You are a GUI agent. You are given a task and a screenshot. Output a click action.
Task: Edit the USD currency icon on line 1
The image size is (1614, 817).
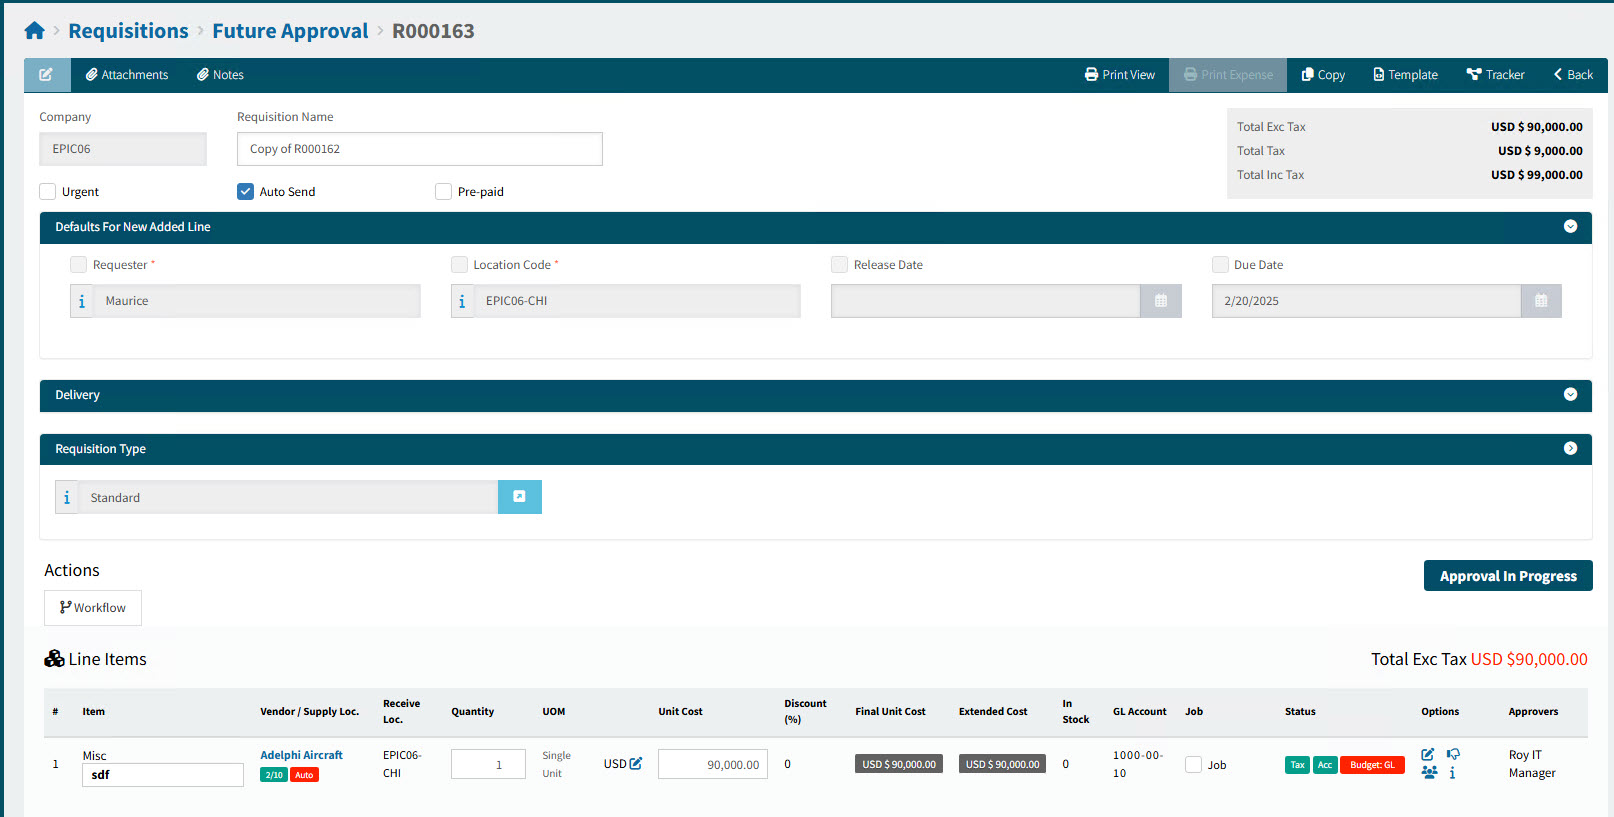pos(635,763)
